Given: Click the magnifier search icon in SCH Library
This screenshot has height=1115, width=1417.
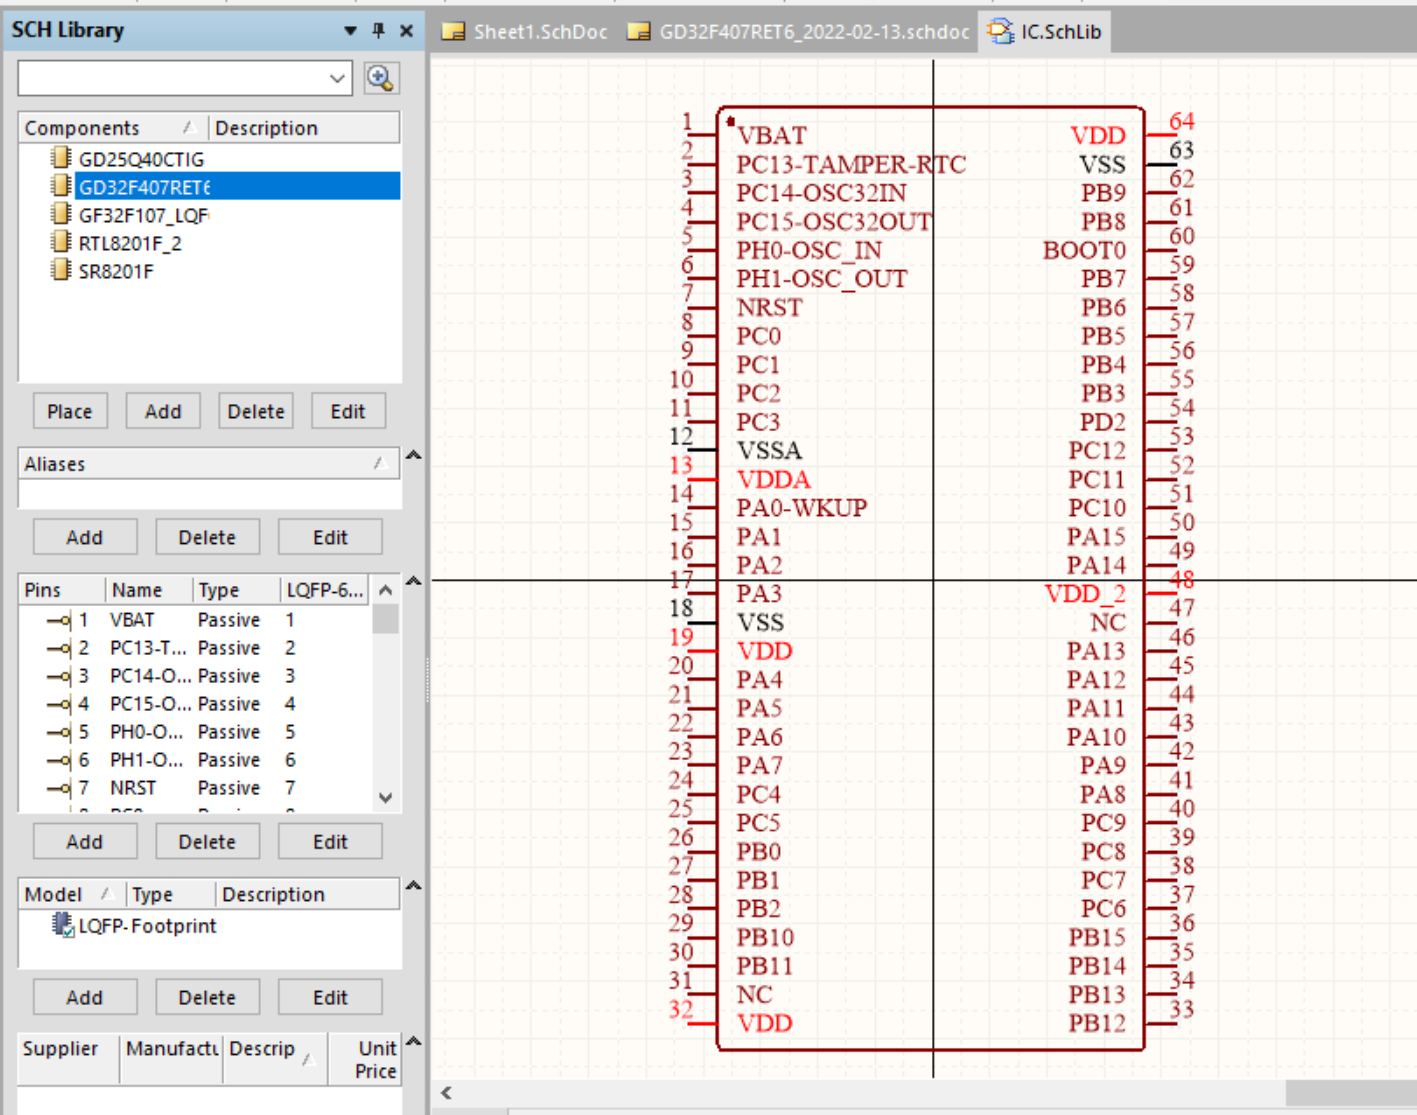Looking at the screenshot, I should click(x=380, y=78).
